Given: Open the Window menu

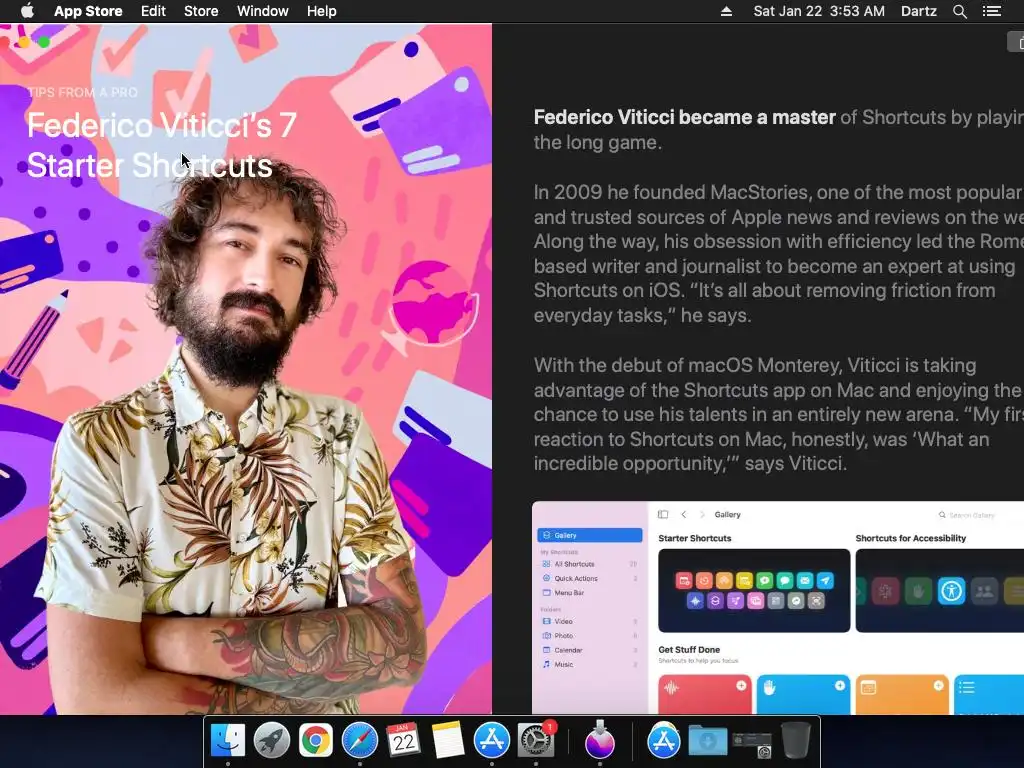Looking at the screenshot, I should (x=263, y=11).
